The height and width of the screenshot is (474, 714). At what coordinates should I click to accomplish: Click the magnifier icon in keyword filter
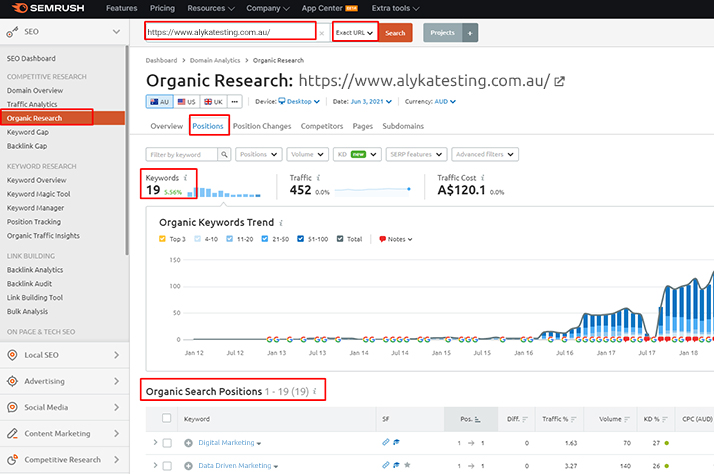point(224,154)
